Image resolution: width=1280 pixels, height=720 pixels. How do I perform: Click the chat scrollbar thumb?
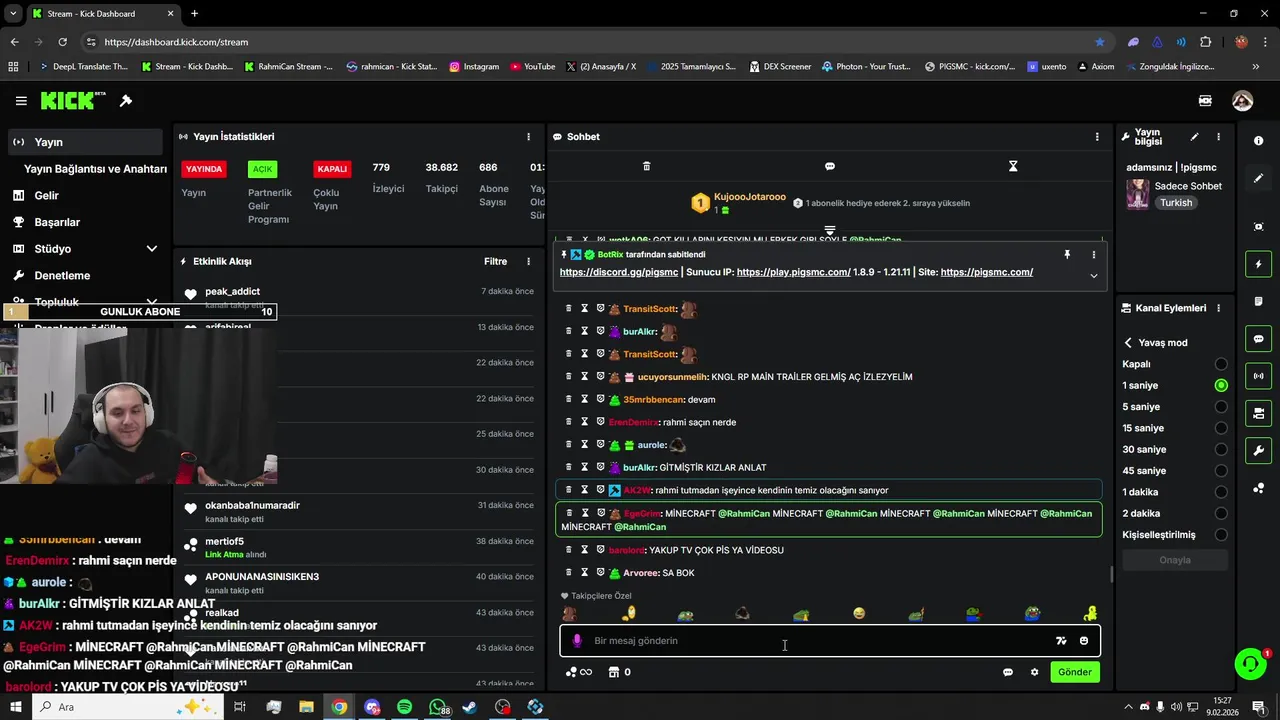pos(1111,574)
